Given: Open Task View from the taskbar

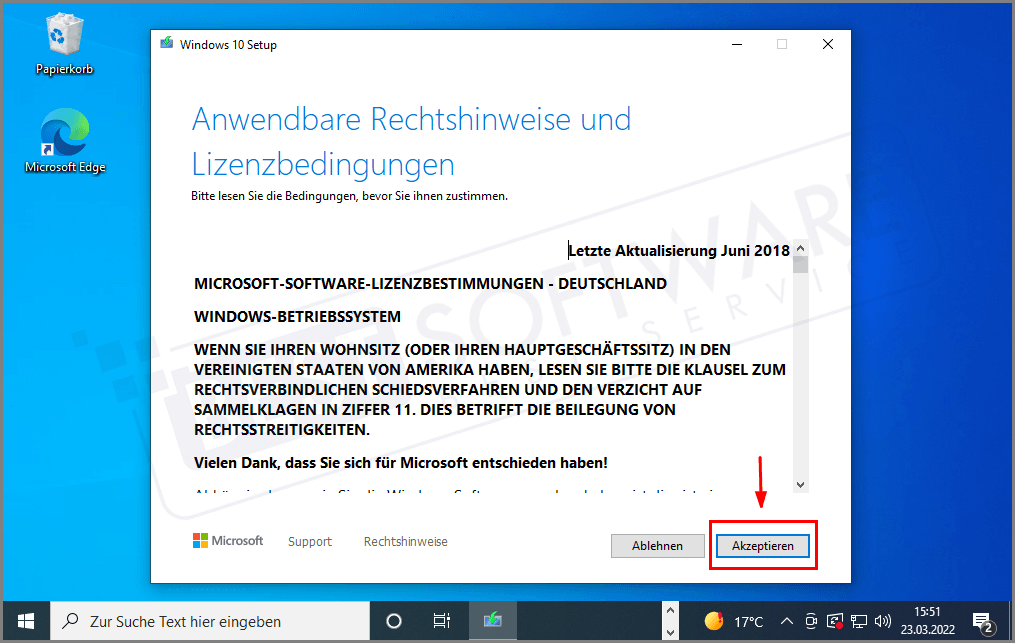Looking at the screenshot, I should coord(440,621).
